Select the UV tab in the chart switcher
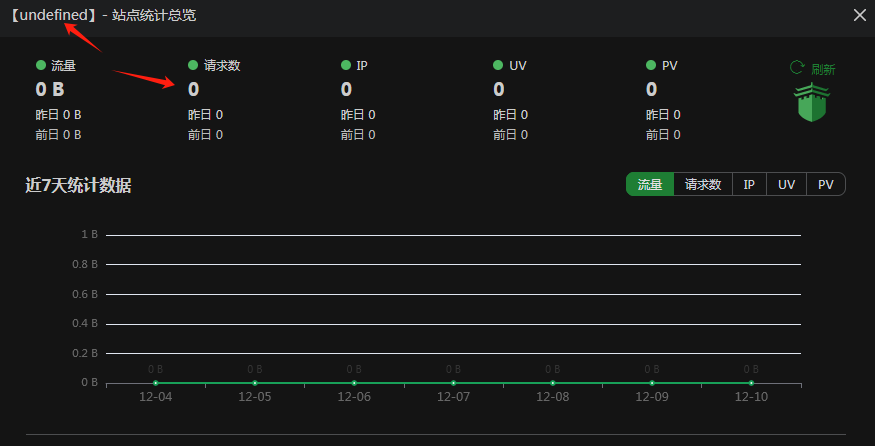The height and width of the screenshot is (446, 875). (x=786, y=184)
